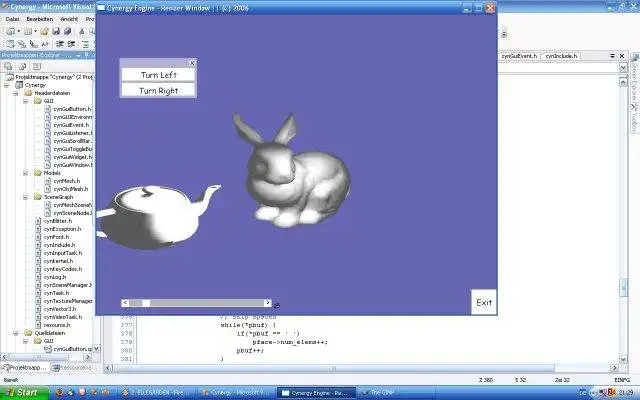Click the Add New Item toolbar icon
The width and height of the screenshot is (640, 400).
point(28,31)
